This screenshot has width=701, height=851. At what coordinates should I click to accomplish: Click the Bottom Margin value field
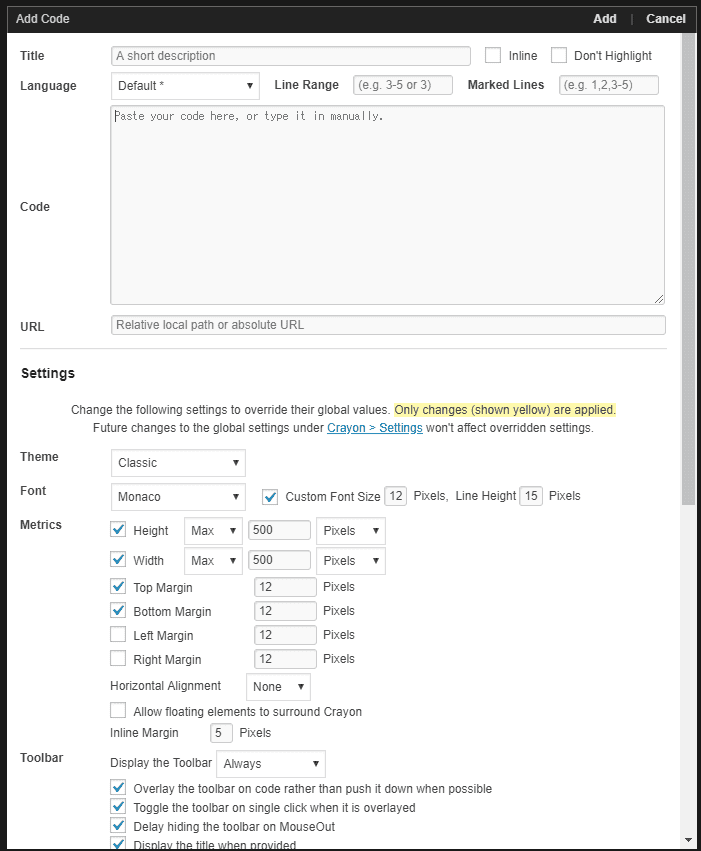285,611
